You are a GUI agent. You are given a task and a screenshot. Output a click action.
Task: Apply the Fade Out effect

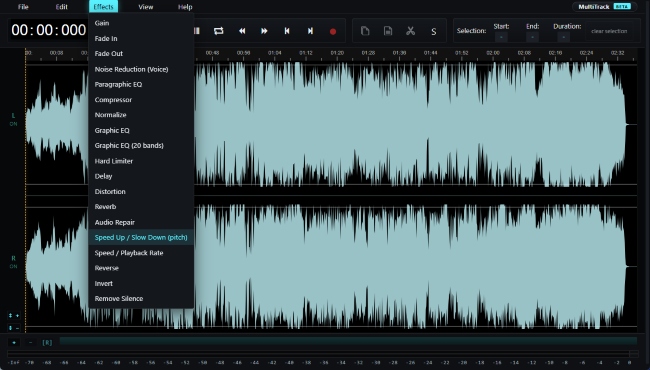coord(141,53)
